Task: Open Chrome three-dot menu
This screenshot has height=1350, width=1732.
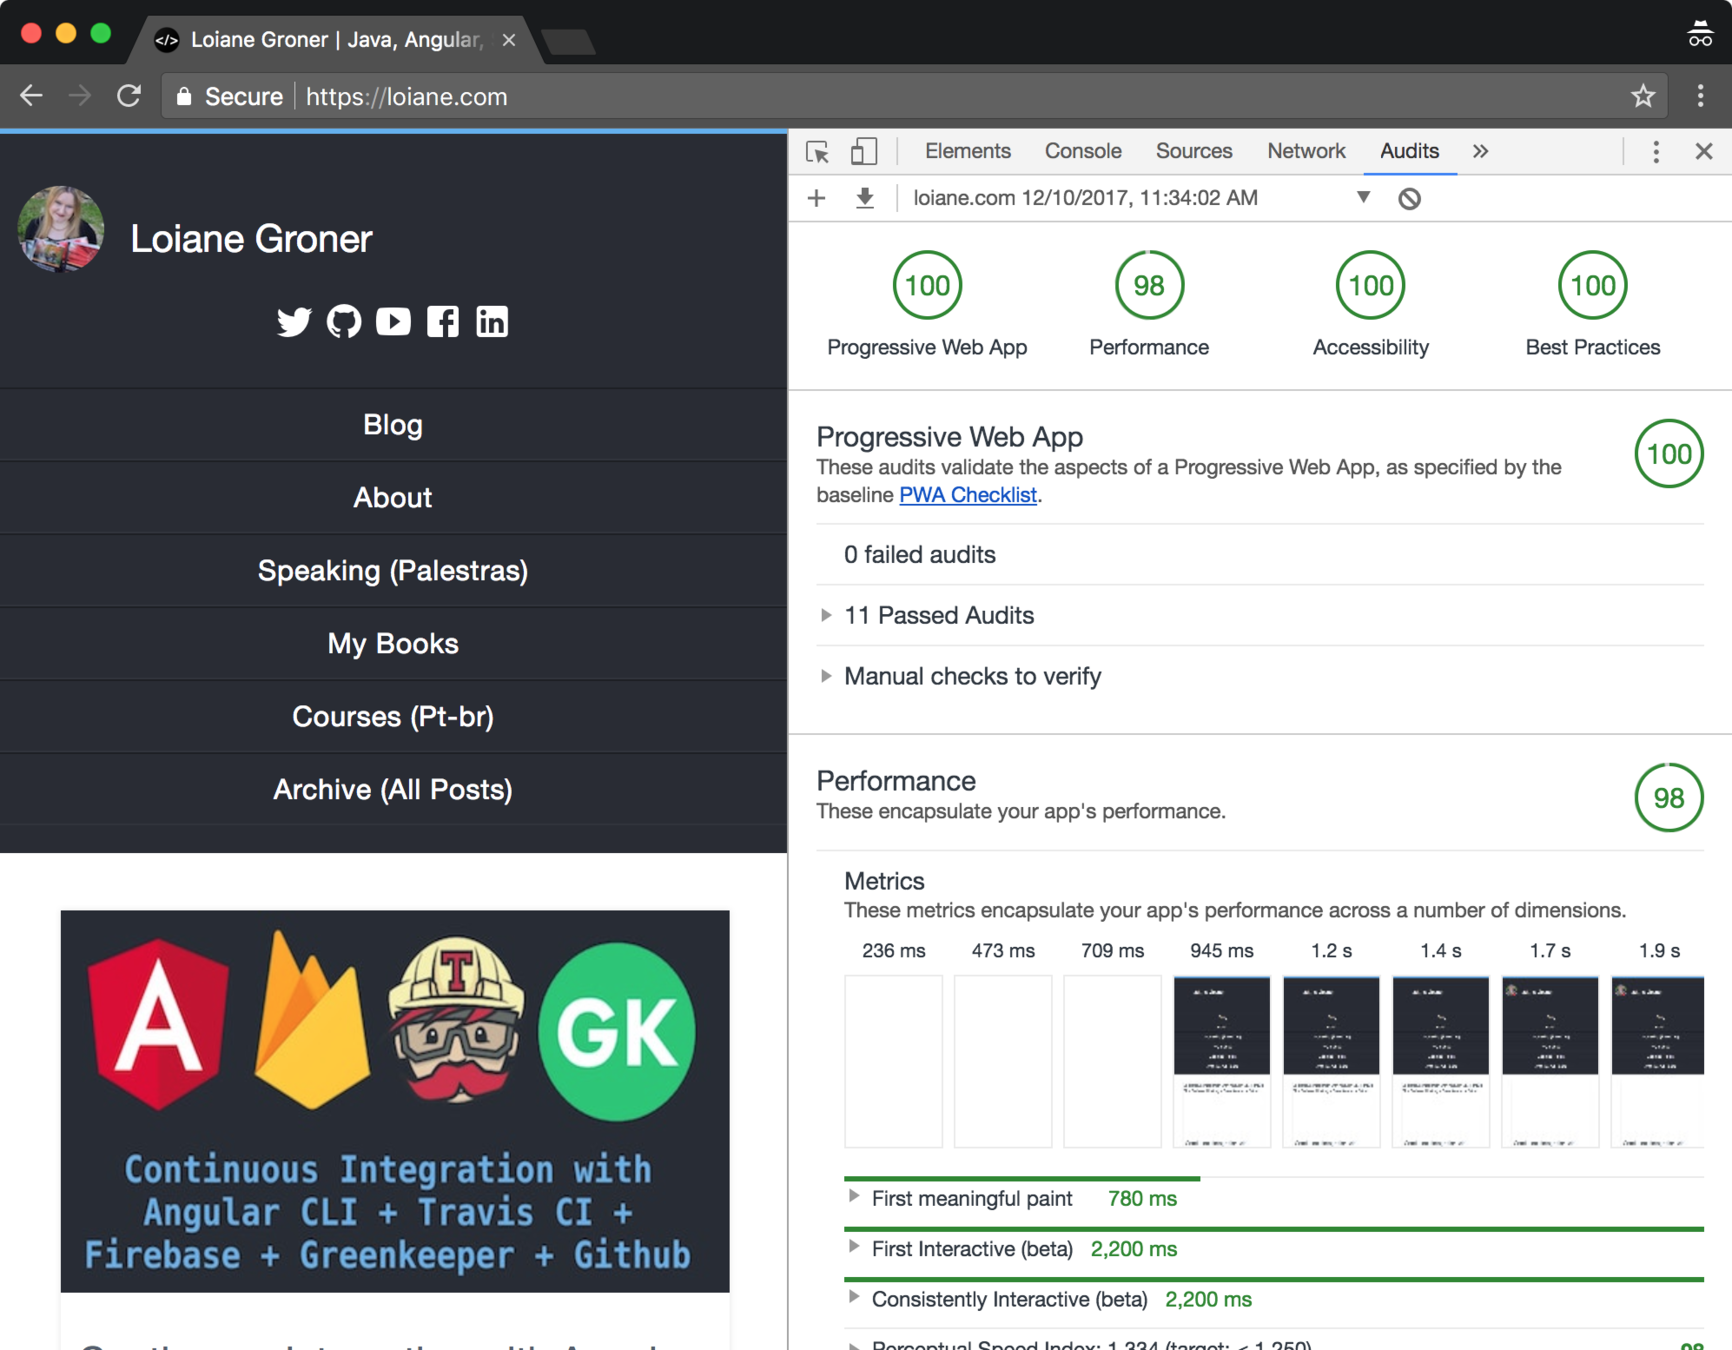Action: (1700, 97)
